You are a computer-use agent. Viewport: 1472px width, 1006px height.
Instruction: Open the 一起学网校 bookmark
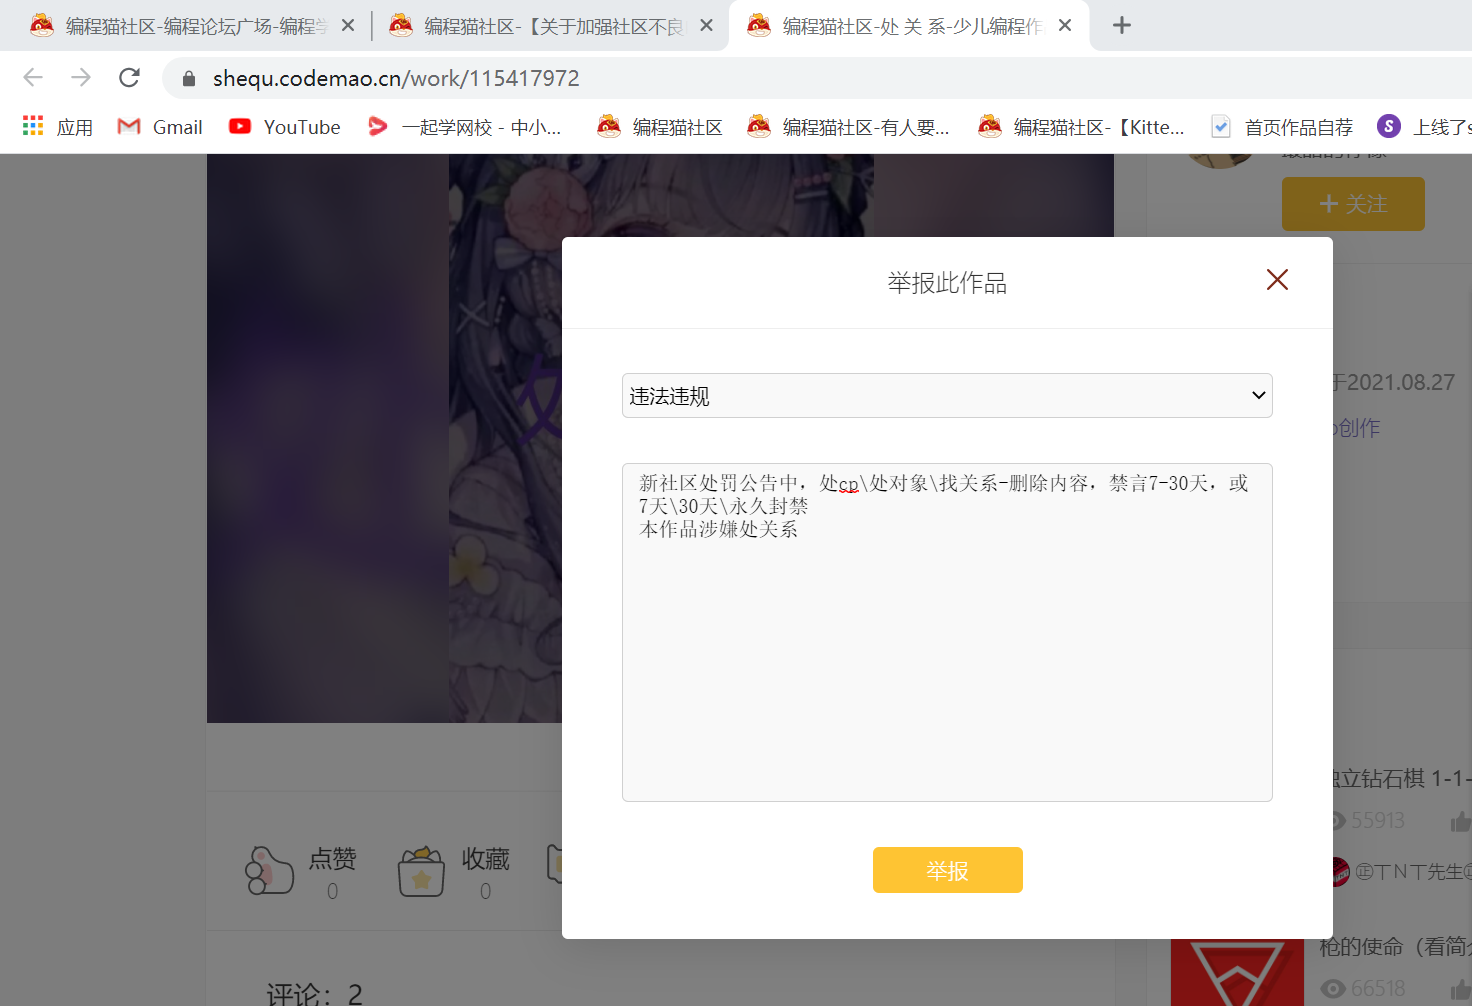(464, 127)
